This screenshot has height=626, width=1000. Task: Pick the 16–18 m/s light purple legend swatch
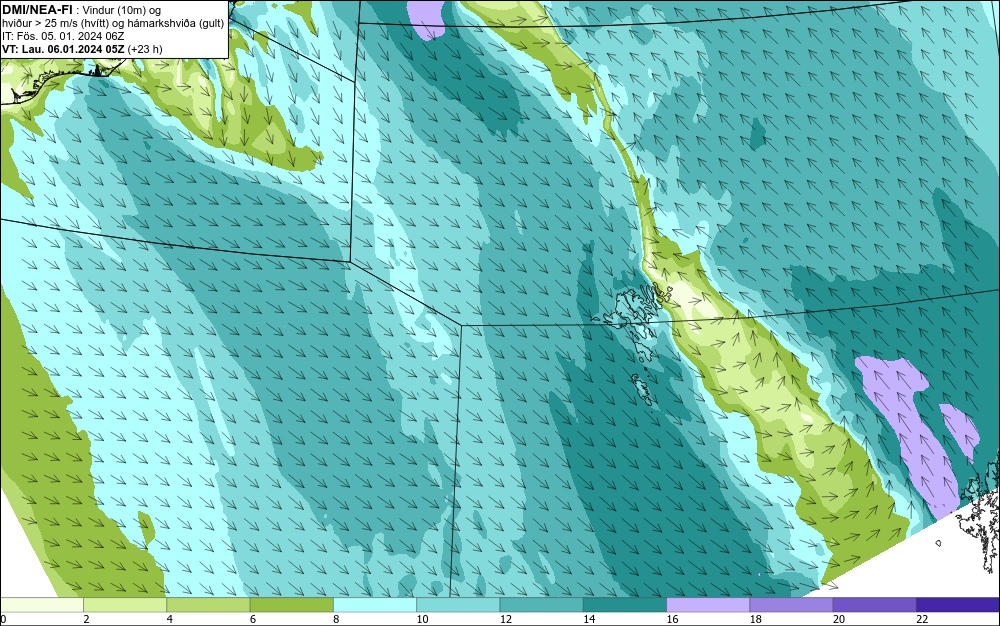[x=708, y=604]
